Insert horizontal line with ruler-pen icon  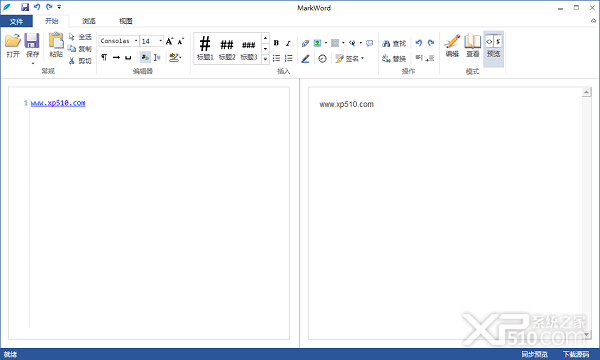click(305, 59)
